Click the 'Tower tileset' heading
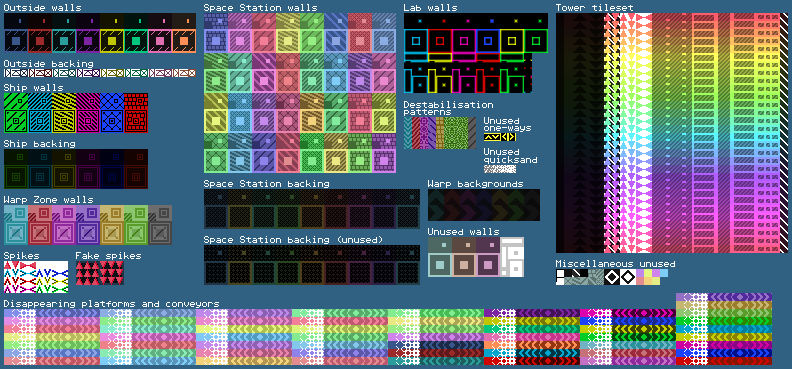 click(x=595, y=8)
